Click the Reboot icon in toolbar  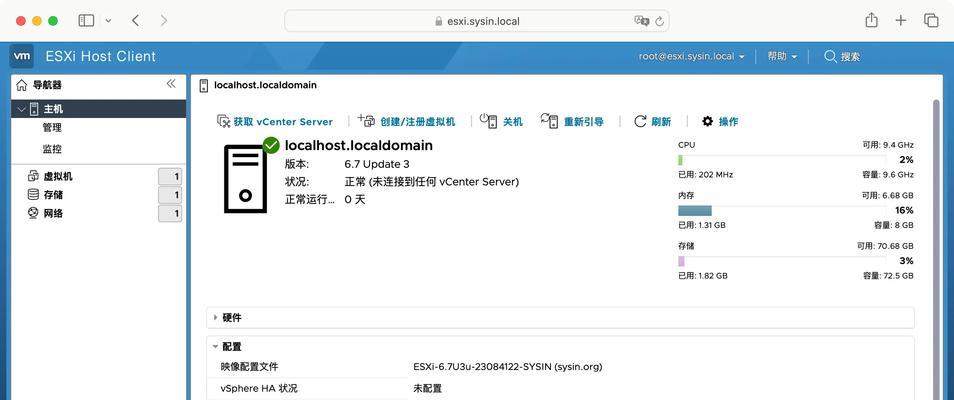click(549, 121)
